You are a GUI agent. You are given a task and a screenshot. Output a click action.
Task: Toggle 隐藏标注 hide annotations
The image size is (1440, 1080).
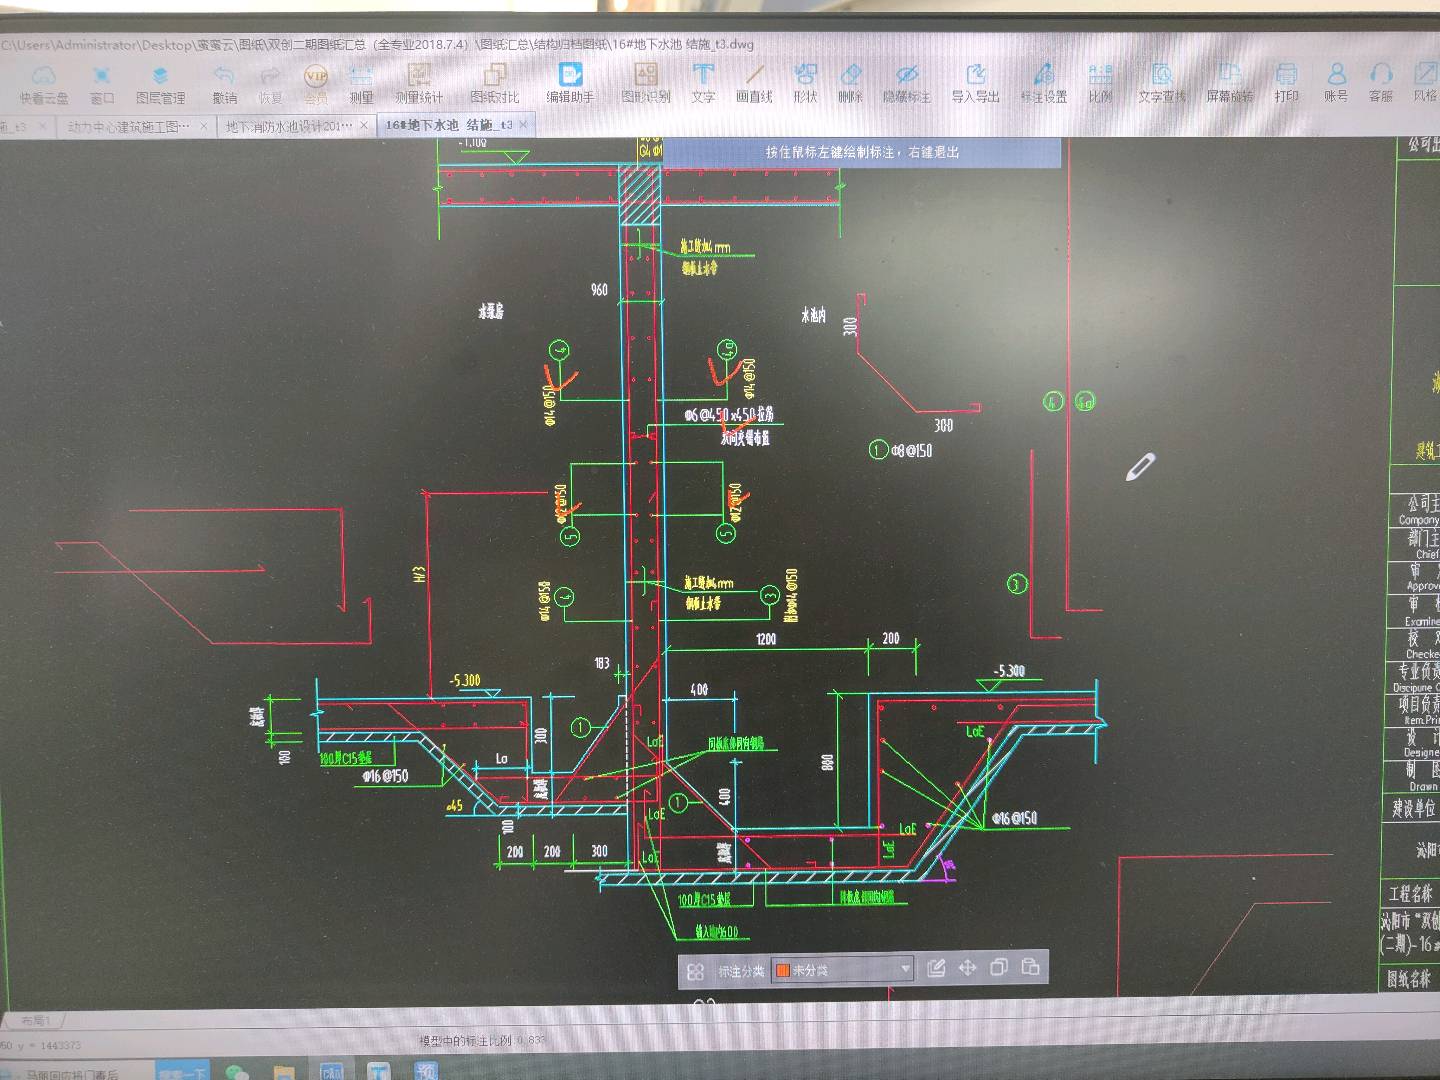click(906, 84)
